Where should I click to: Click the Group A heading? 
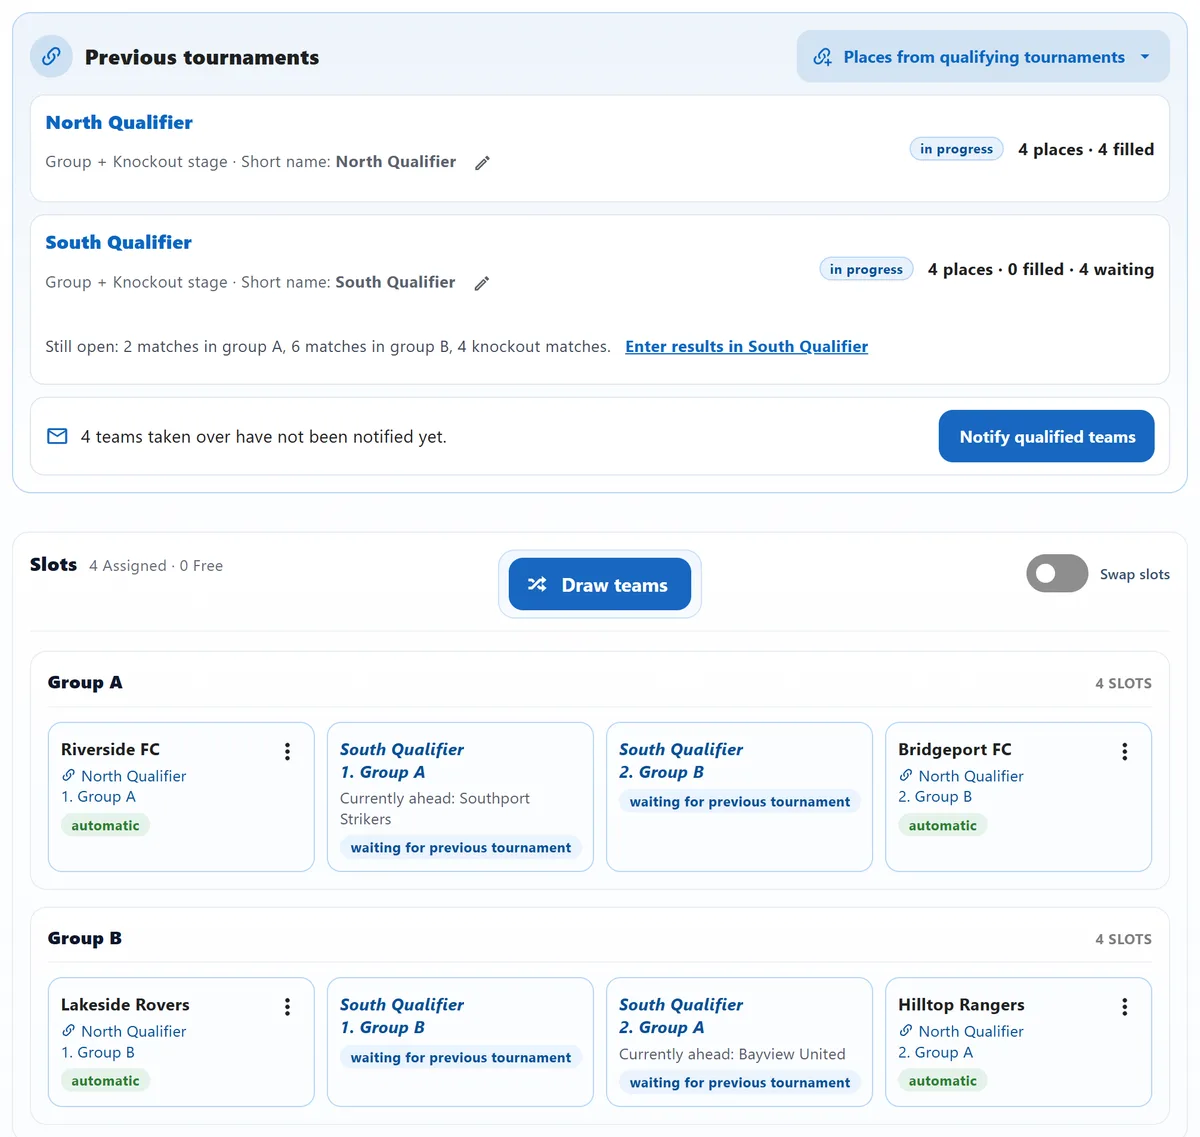(85, 682)
